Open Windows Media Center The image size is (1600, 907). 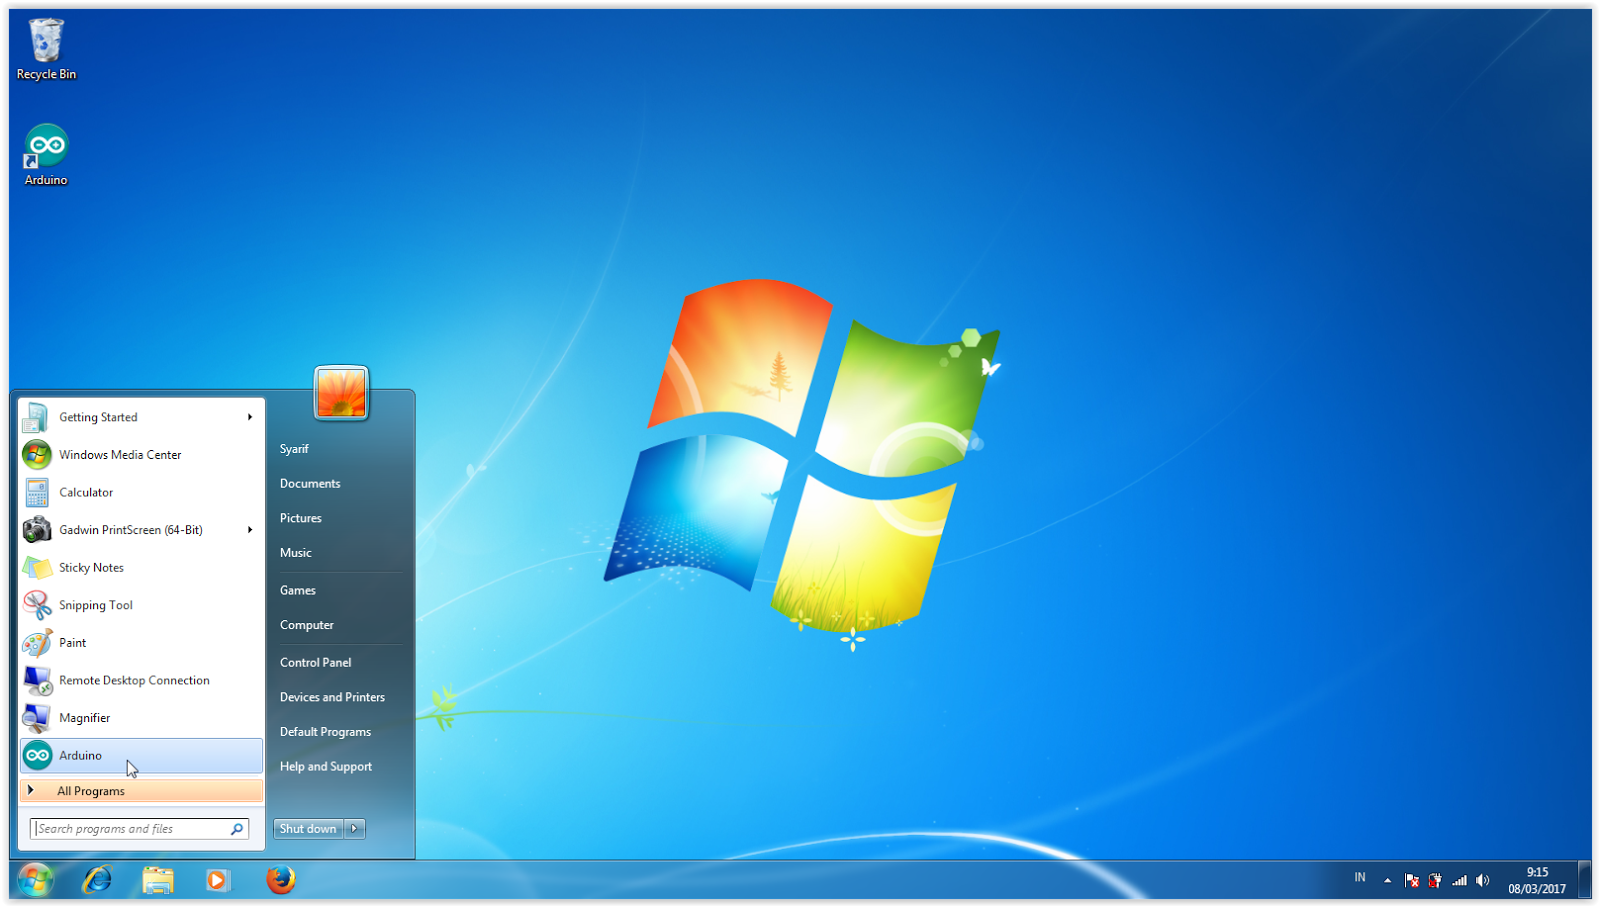(x=120, y=454)
